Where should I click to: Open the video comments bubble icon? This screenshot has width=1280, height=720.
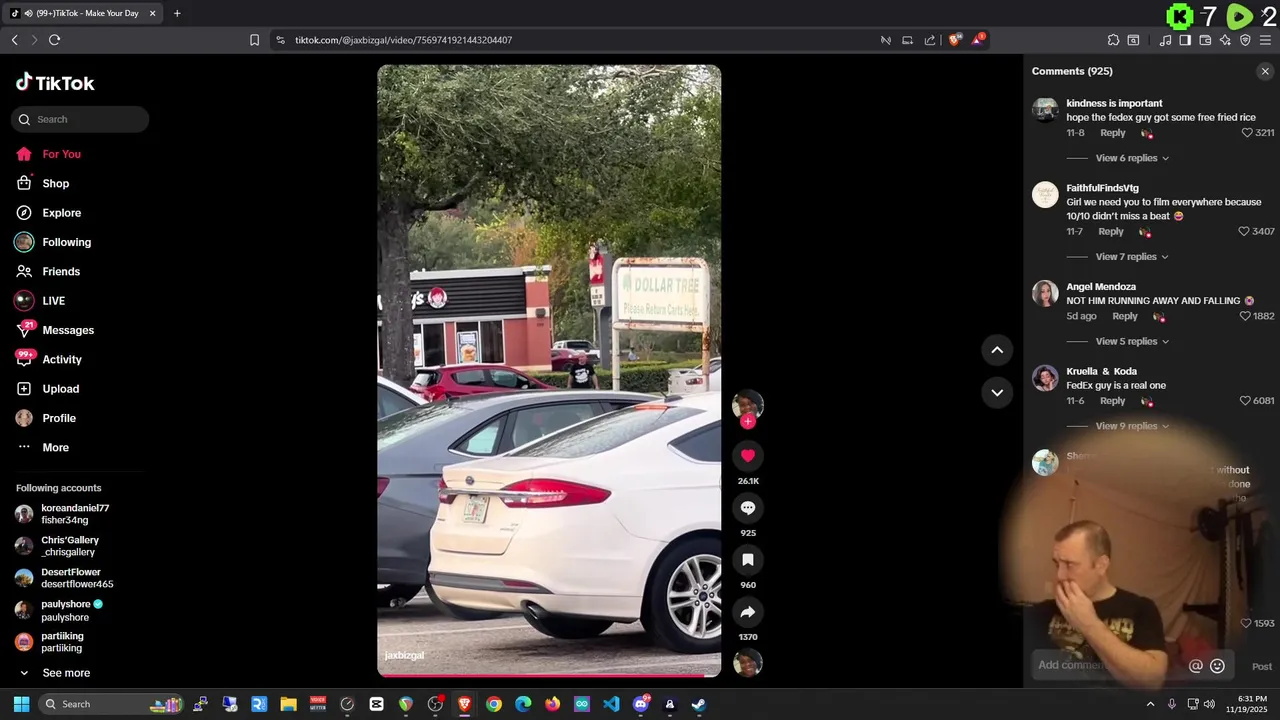click(748, 508)
